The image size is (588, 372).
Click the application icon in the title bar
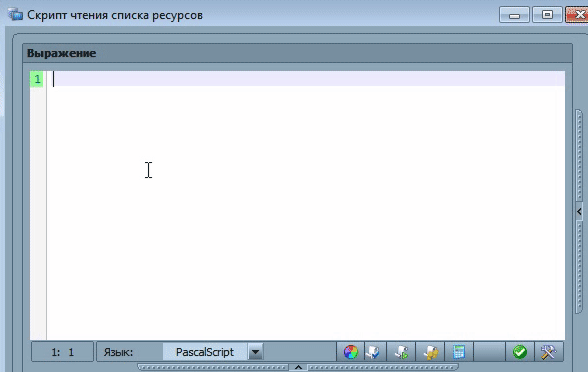15,14
